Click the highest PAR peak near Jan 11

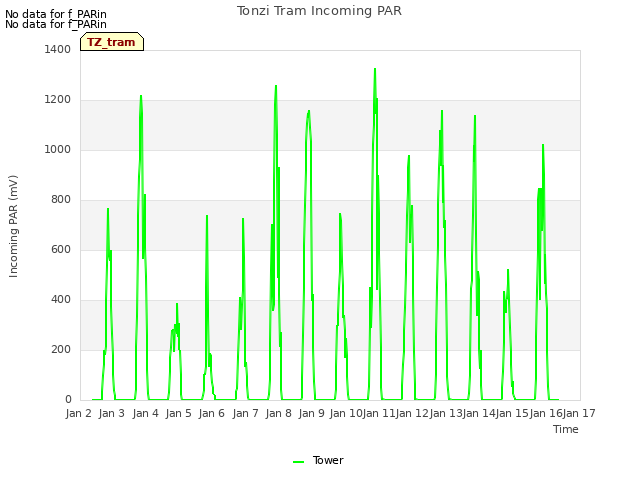pyautogui.click(x=375, y=69)
